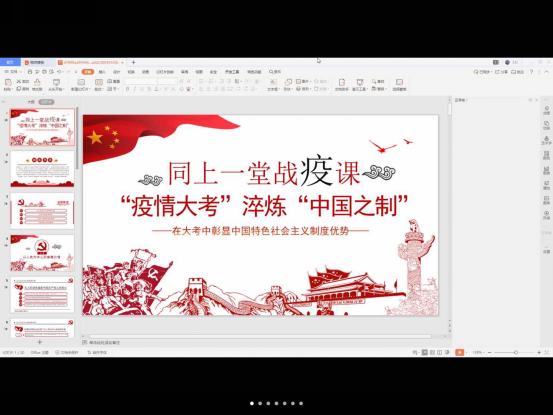Click the Undo arrow icon

[59, 72]
